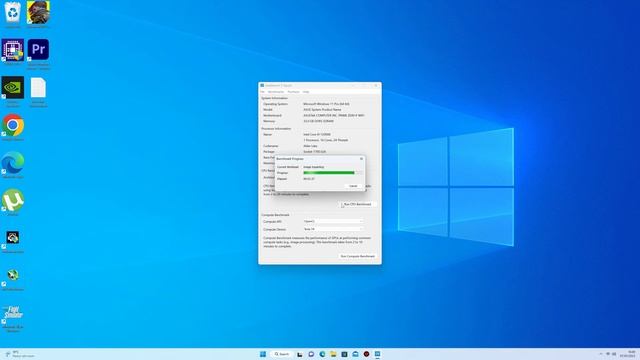Viewport: 640px width, 360px height.
Task: Close the Geekbench window
Action: point(376,85)
